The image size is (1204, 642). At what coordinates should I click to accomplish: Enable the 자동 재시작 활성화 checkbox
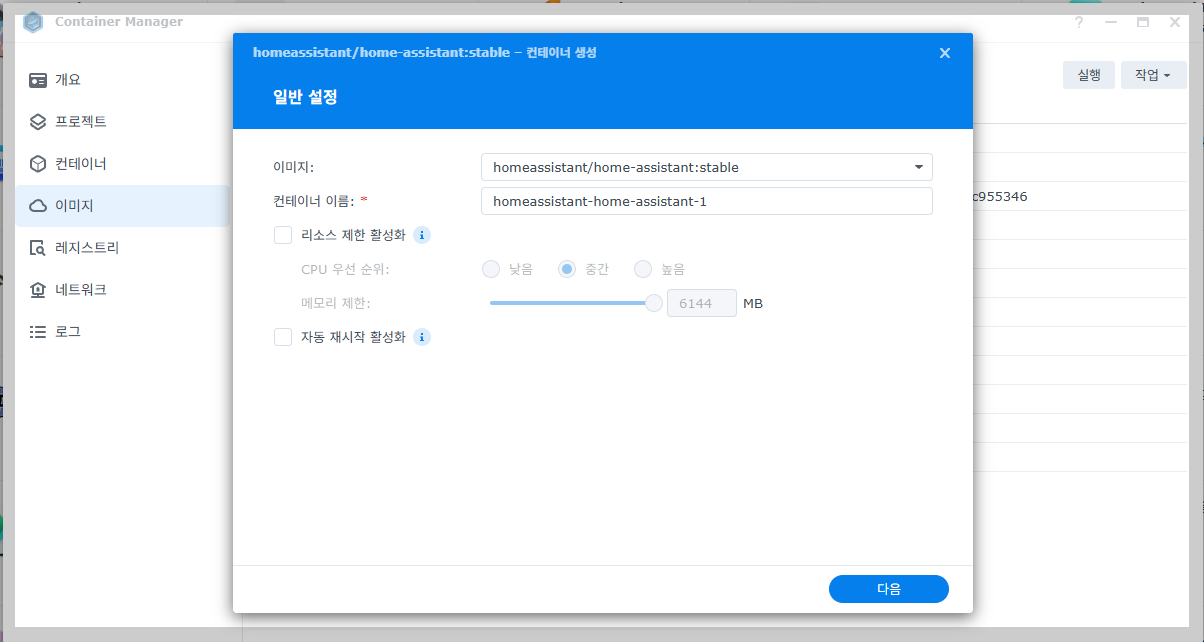(283, 338)
